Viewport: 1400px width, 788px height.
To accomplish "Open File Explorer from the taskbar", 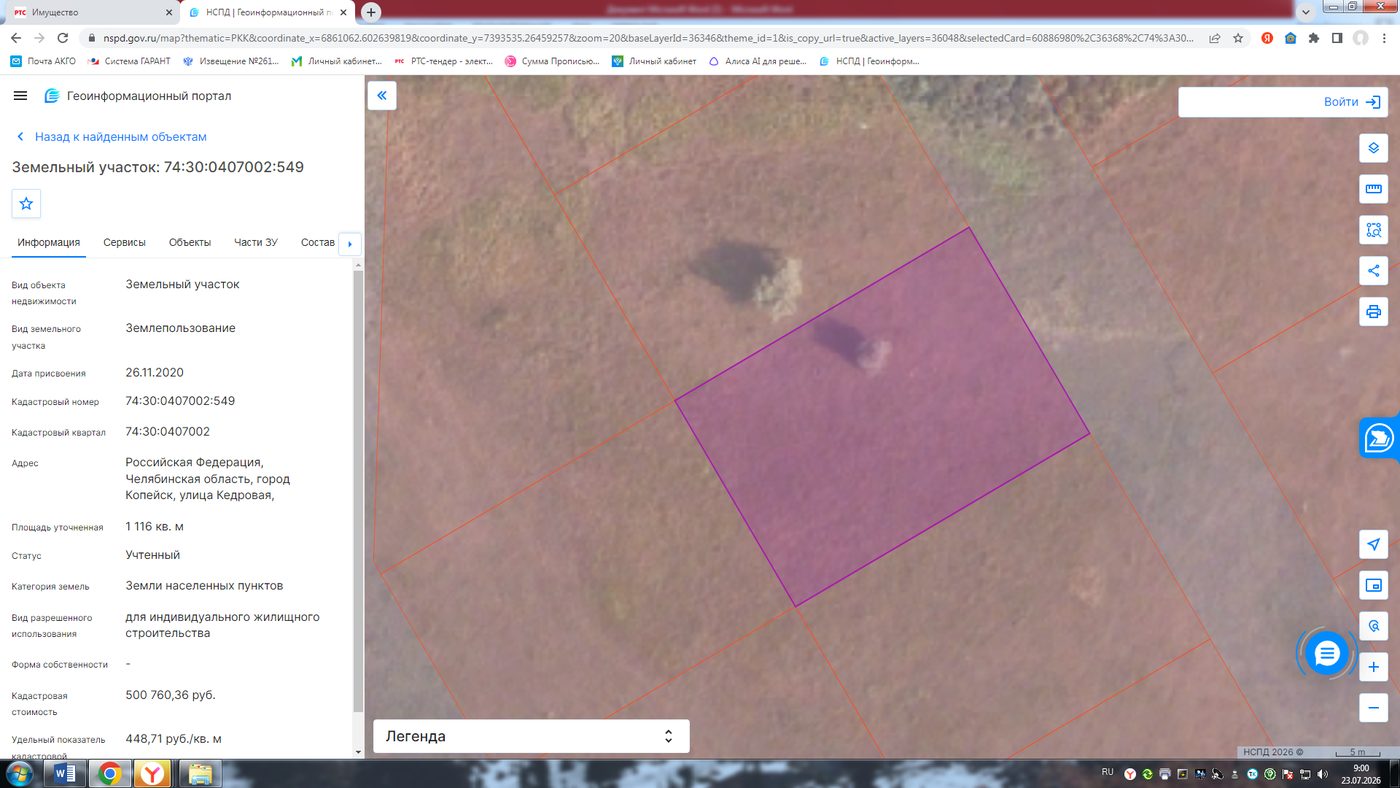I will click(199, 774).
